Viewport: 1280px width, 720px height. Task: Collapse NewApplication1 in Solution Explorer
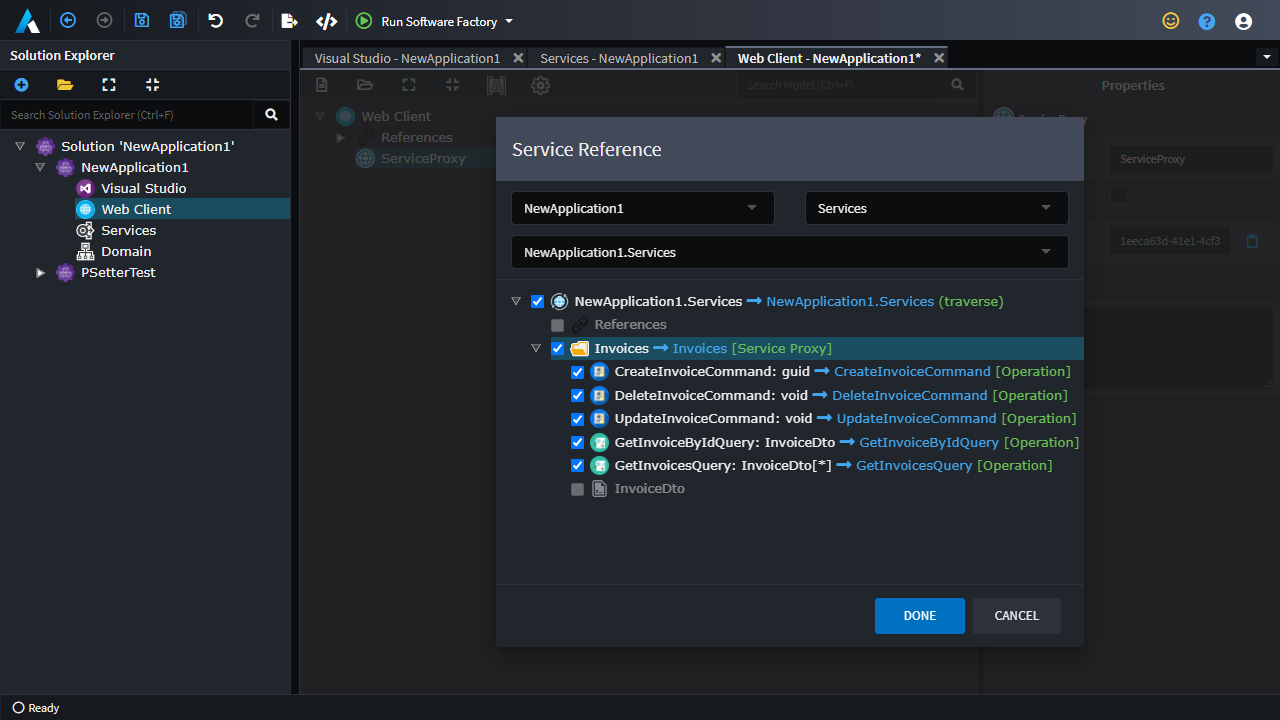pos(40,167)
